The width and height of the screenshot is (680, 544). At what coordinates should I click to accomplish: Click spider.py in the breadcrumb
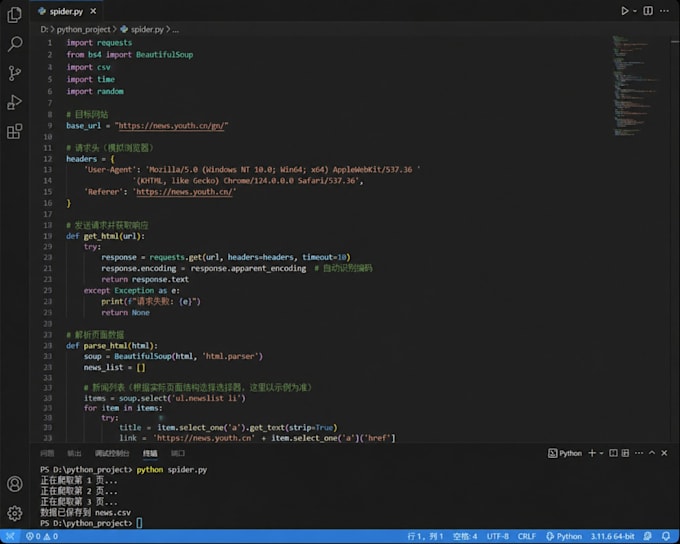tap(147, 29)
